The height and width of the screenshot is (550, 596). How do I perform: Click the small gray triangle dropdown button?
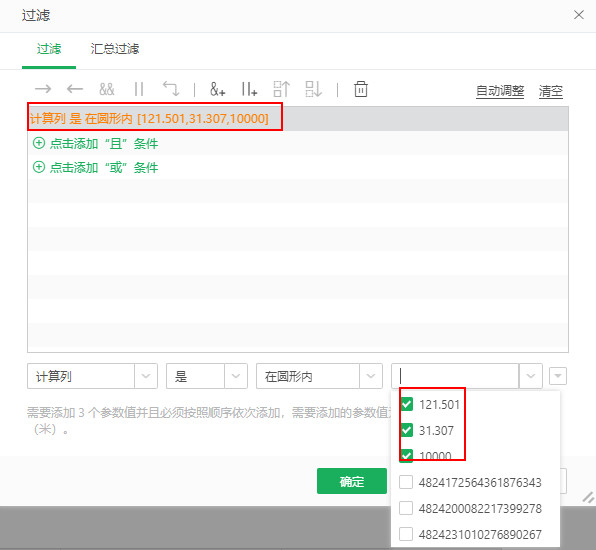click(x=558, y=376)
